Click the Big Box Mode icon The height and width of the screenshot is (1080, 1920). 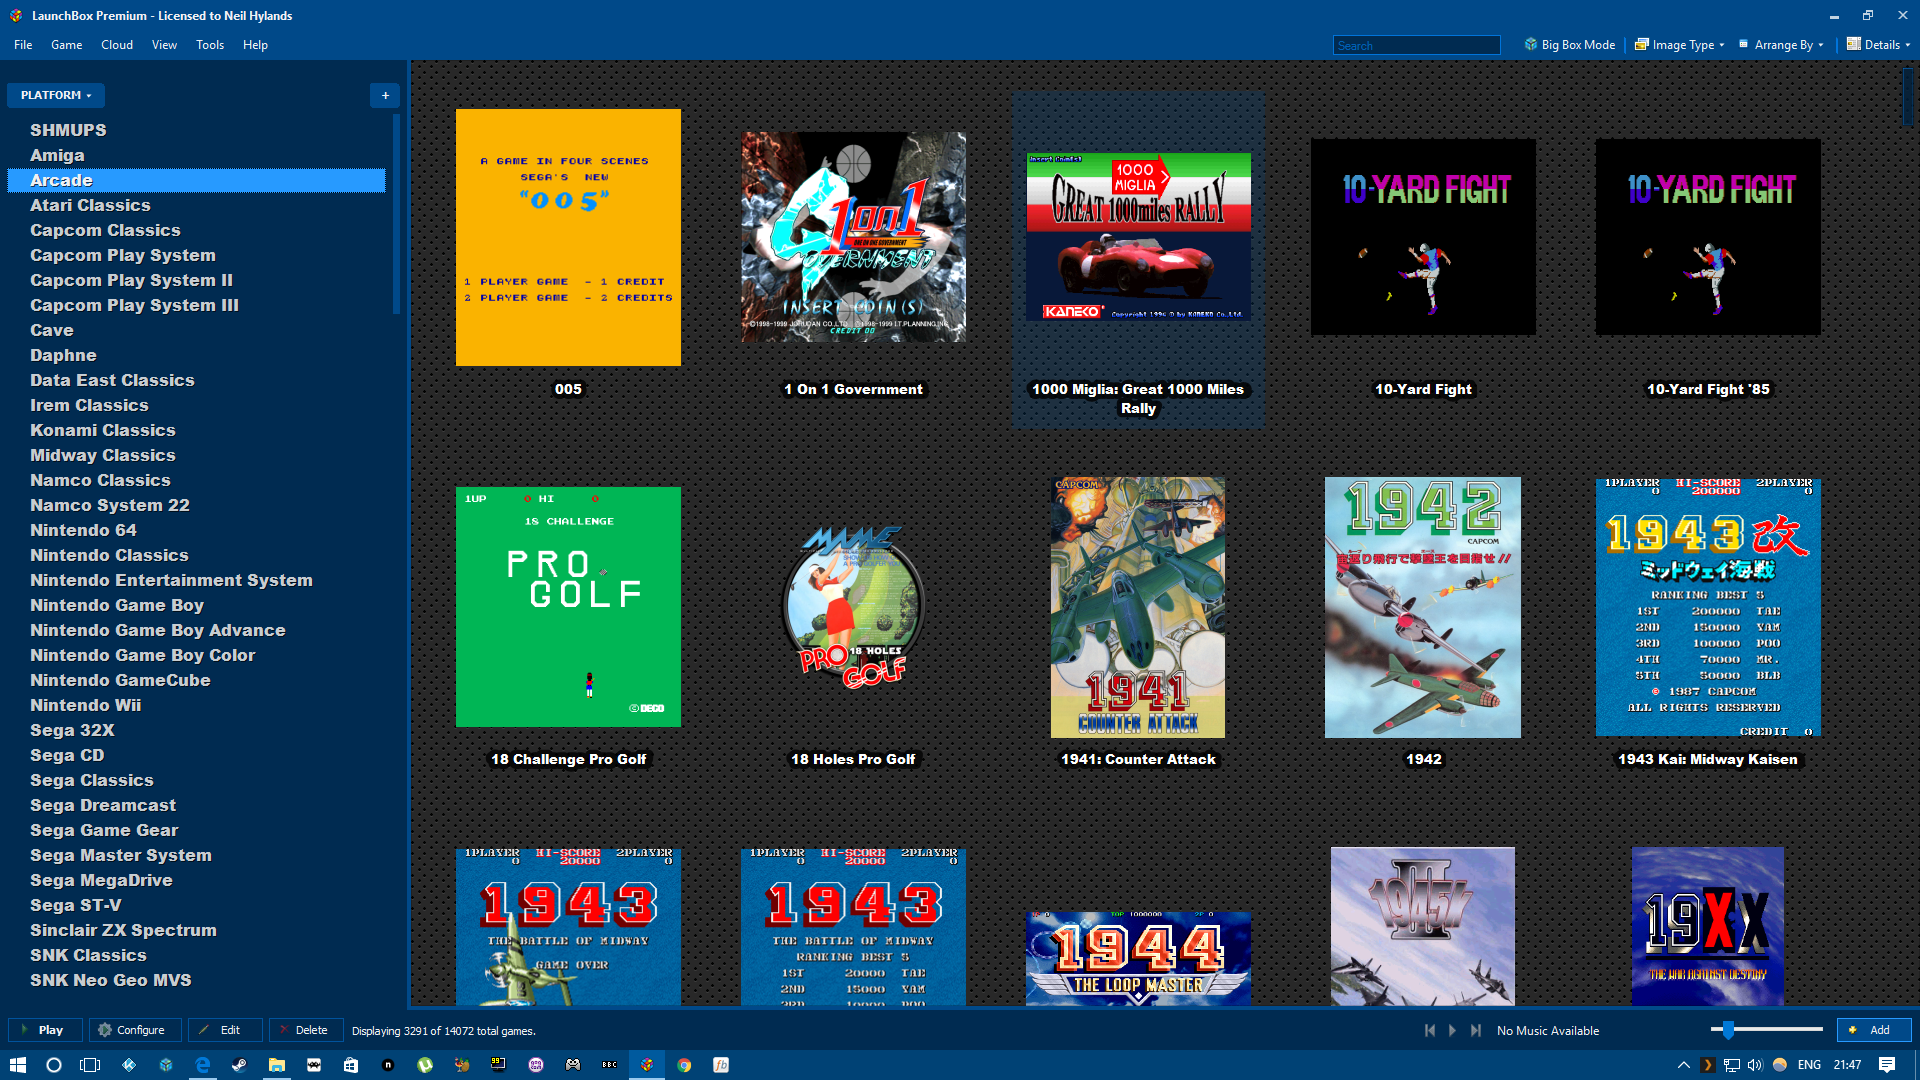click(1530, 45)
